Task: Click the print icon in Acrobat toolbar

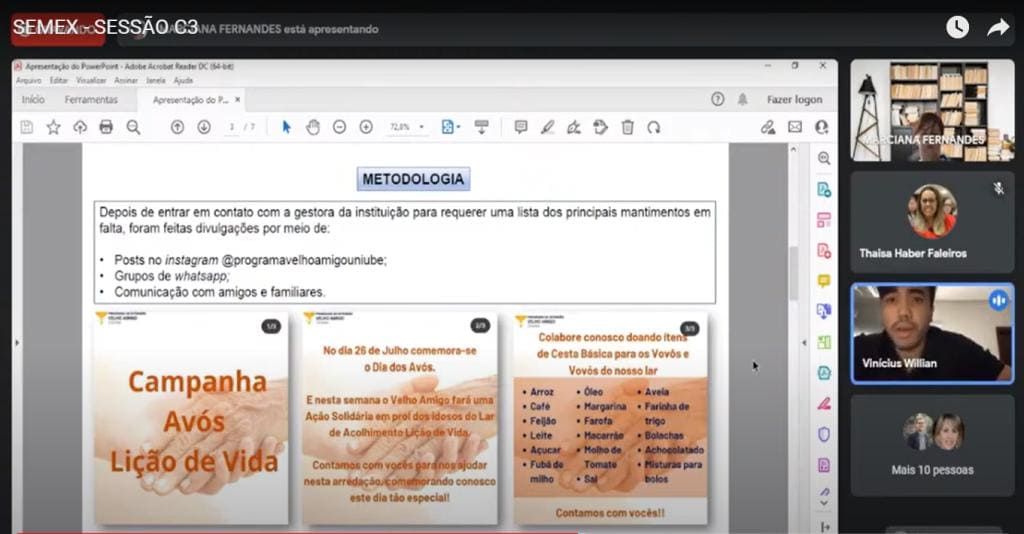Action: pos(106,127)
